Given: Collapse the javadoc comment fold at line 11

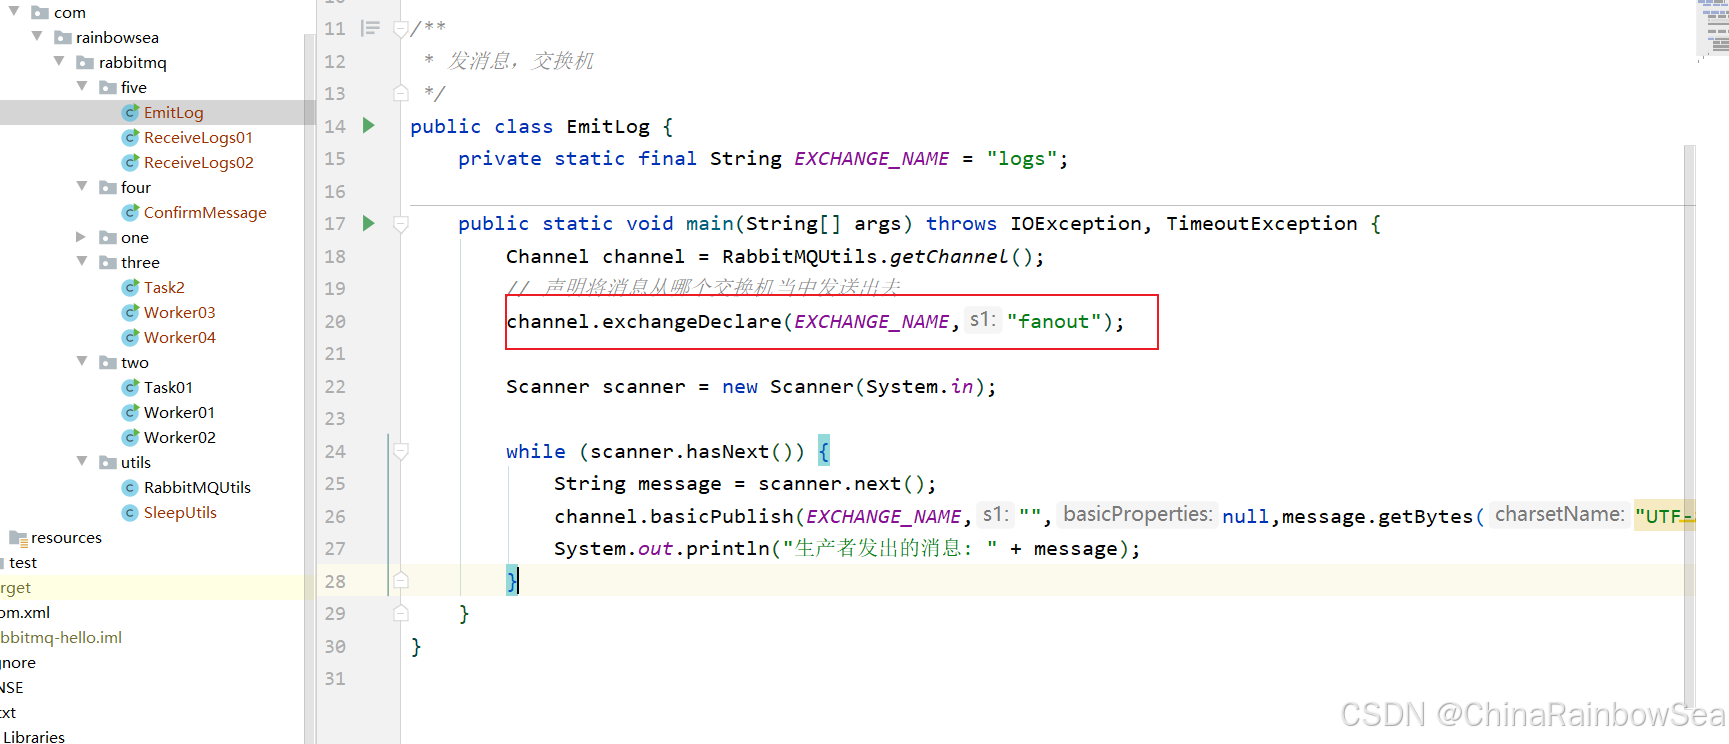Looking at the screenshot, I should pyautogui.click(x=400, y=29).
